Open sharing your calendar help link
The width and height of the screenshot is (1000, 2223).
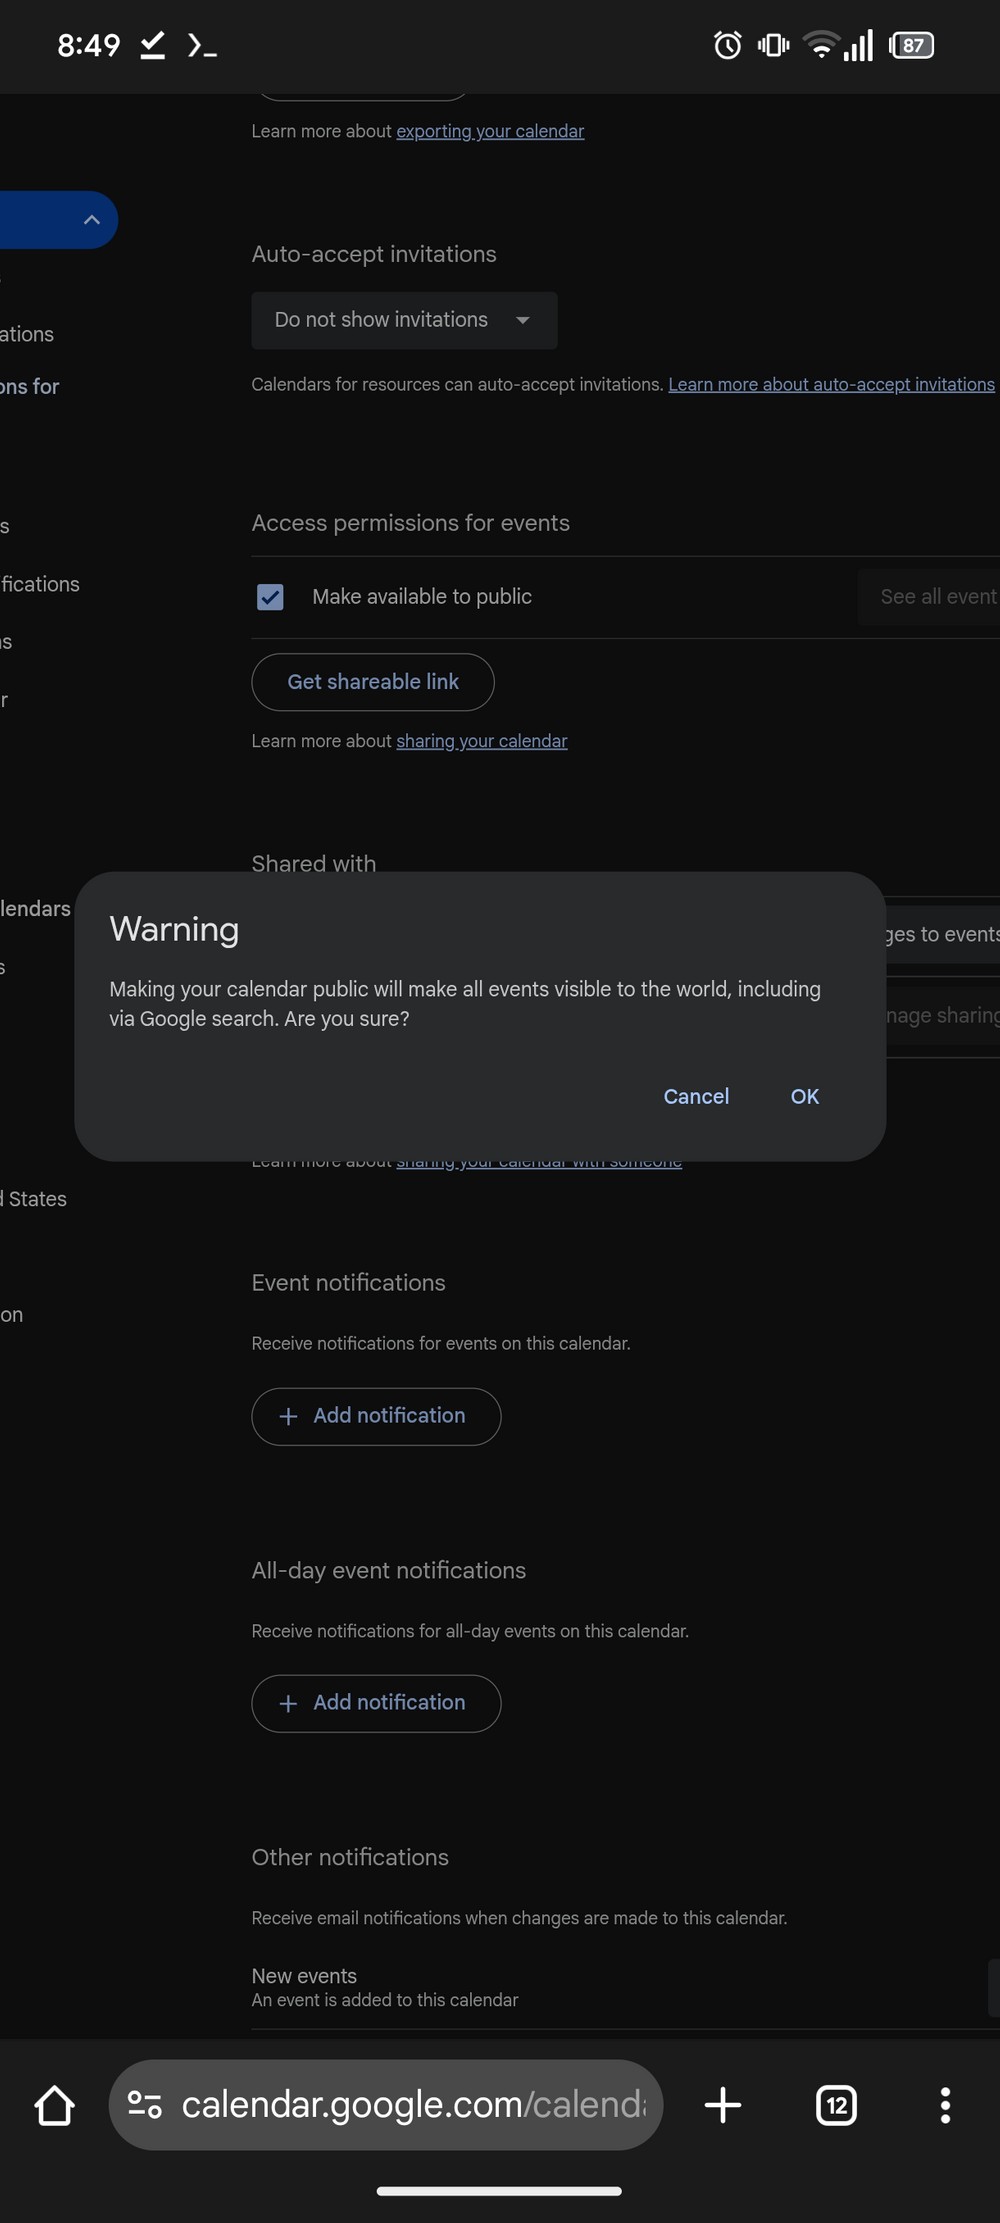(481, 741)
